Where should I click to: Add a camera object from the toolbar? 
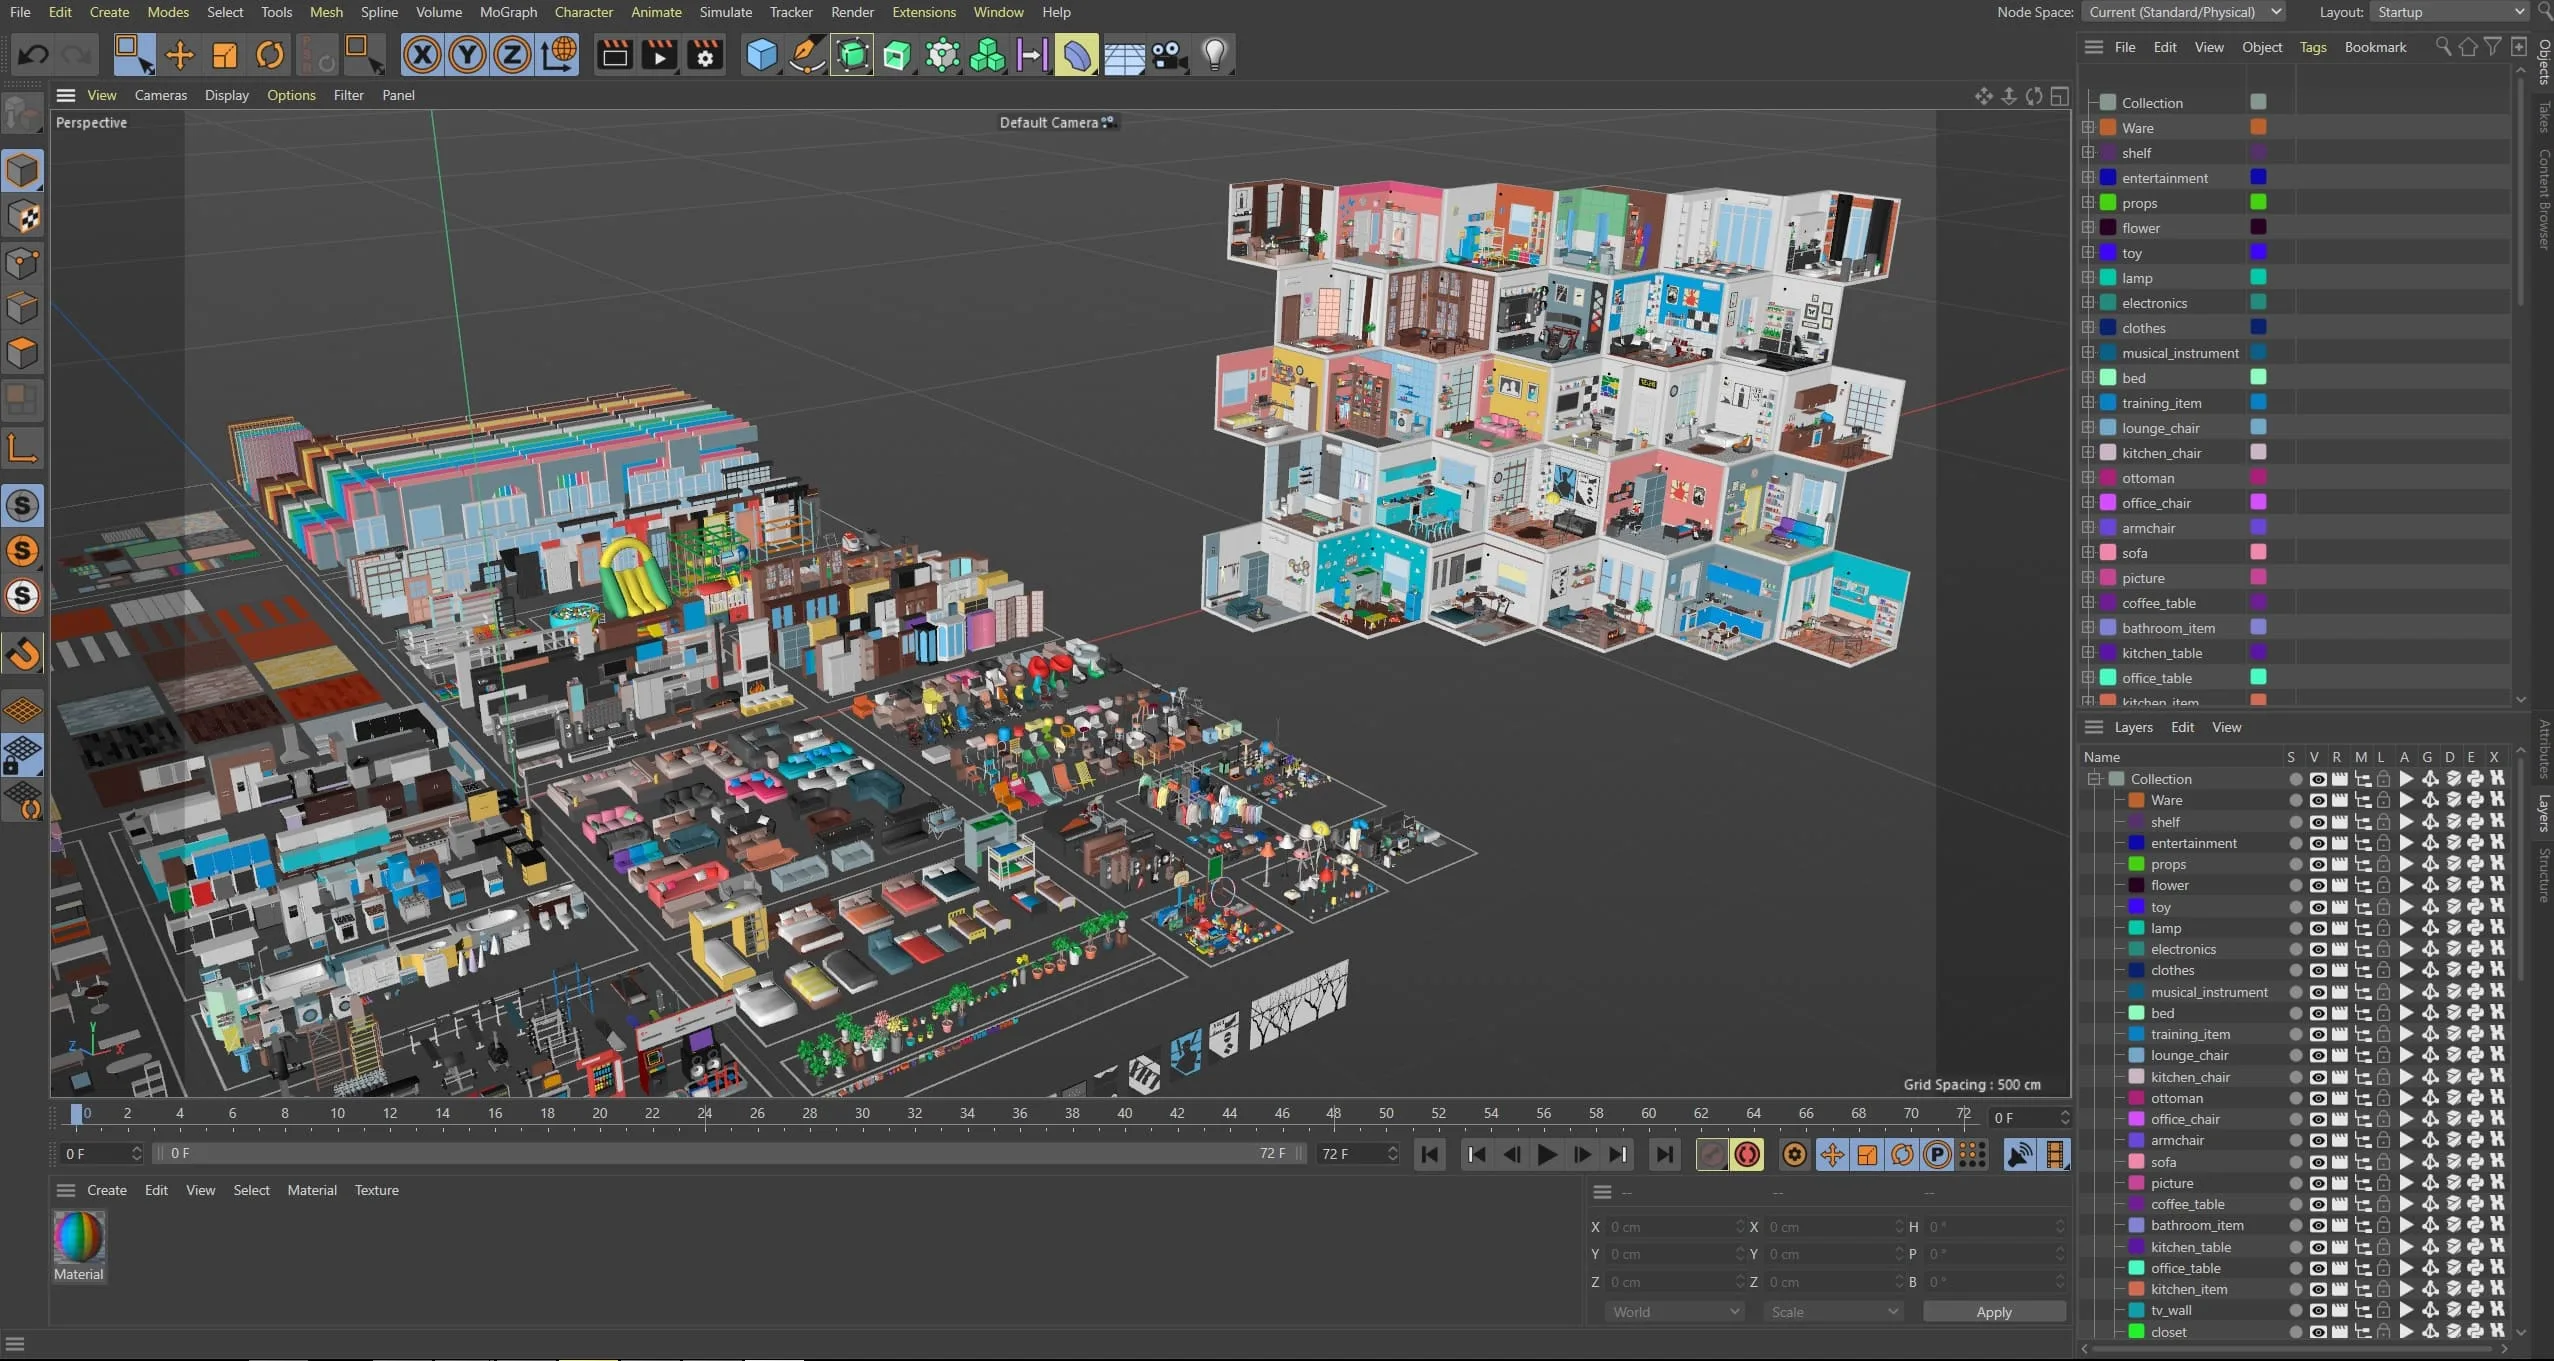tap(1169, 55)
